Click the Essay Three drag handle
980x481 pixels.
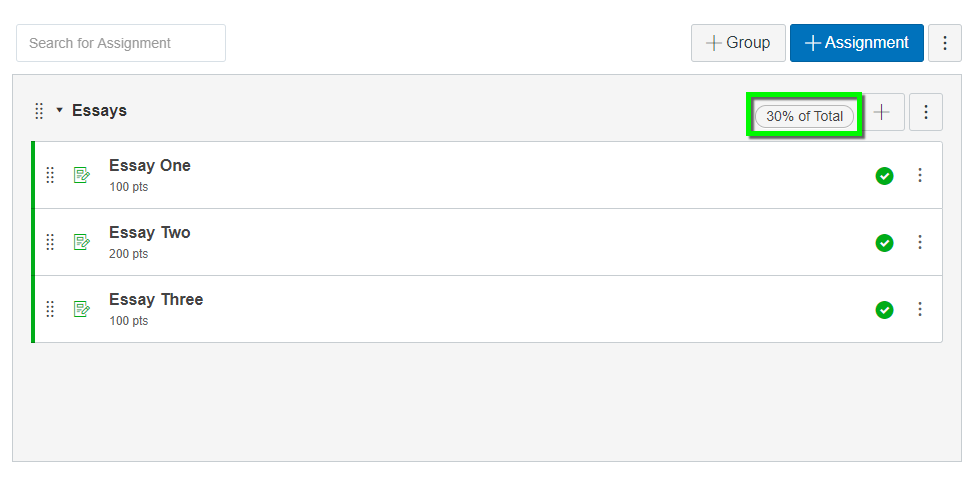pos(51,309)
